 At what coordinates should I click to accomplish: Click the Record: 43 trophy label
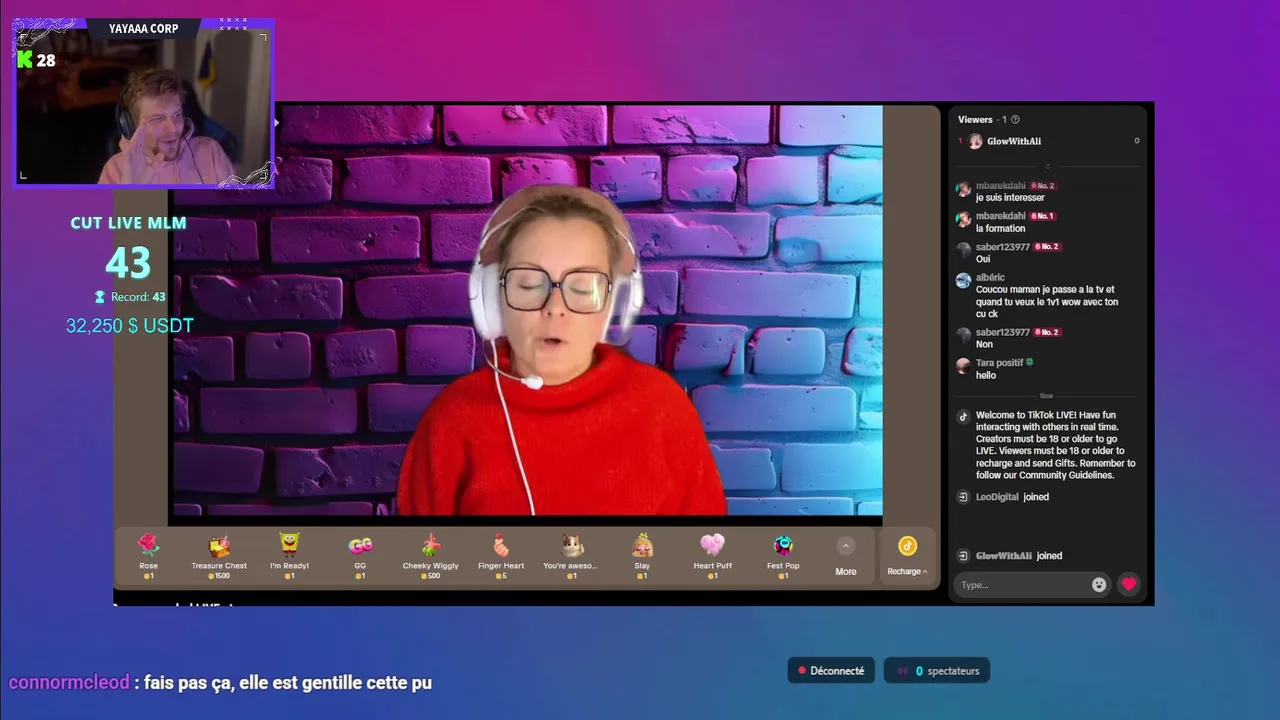(129, 297)
